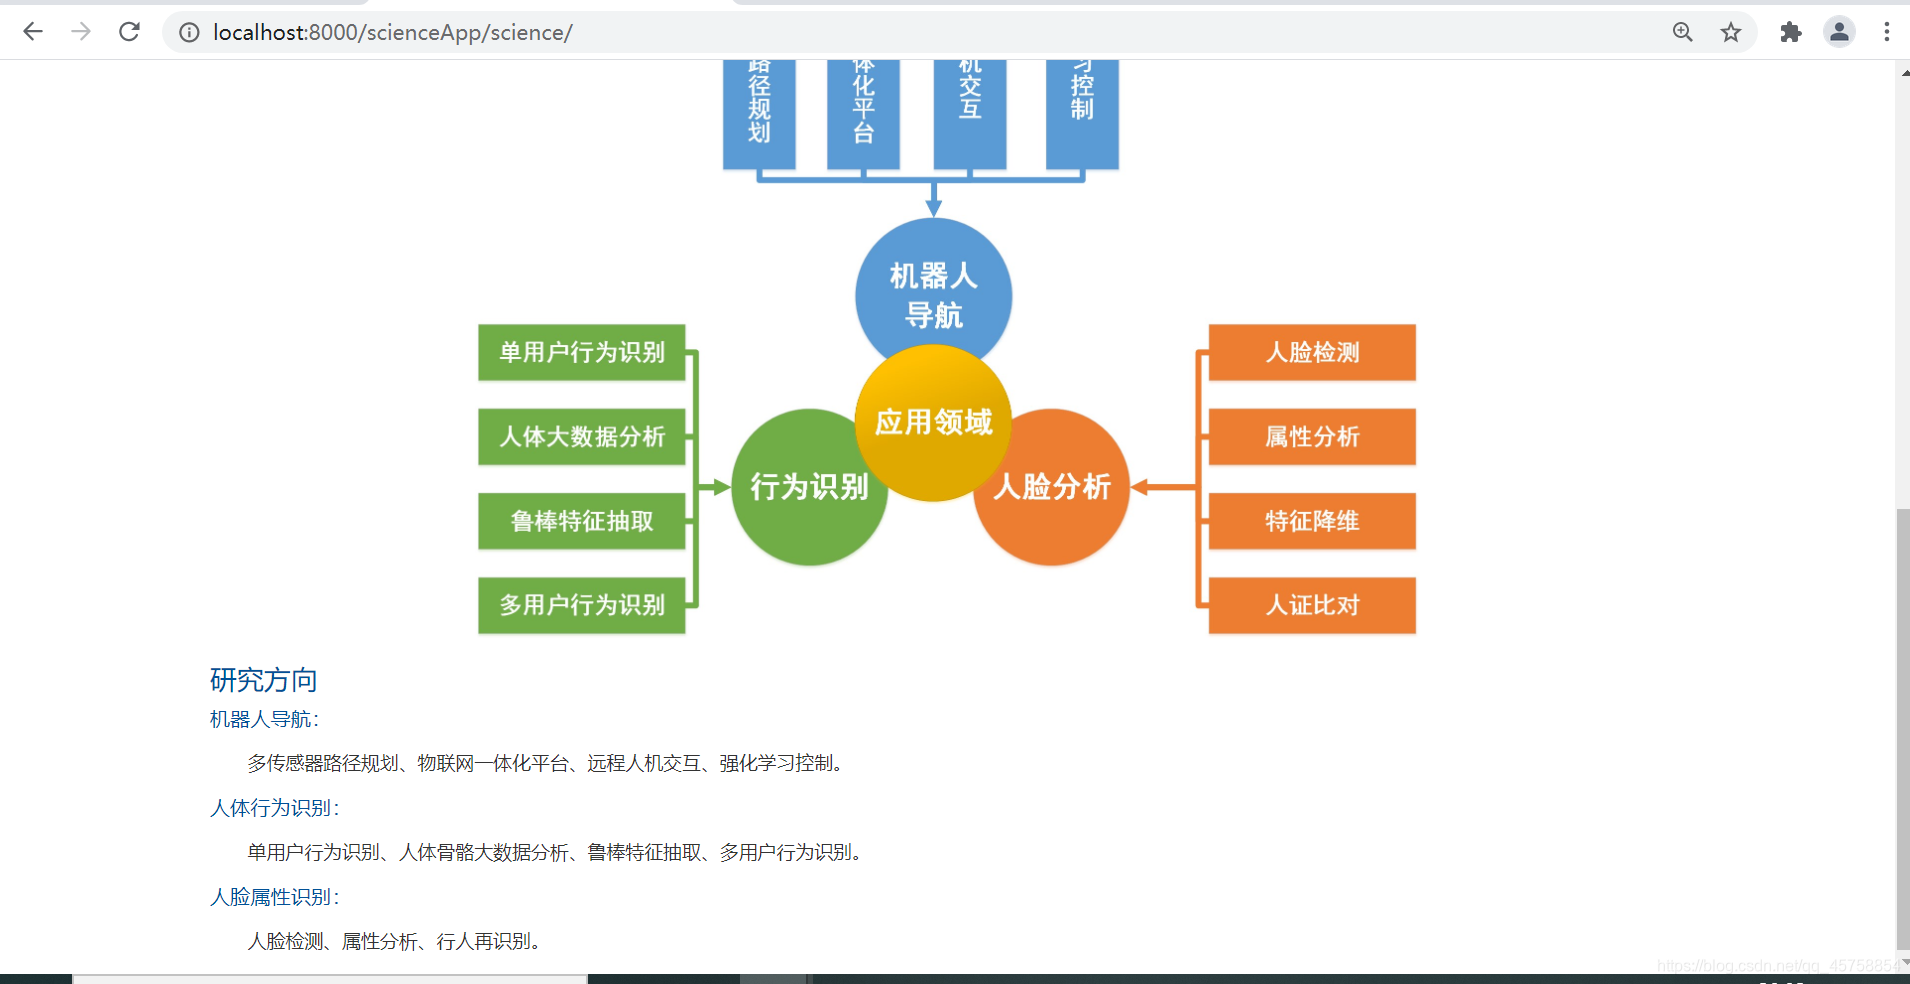1910x984 pixels.
Task: Select the green 鲁棒特征抽取 box
Action: 581,521
